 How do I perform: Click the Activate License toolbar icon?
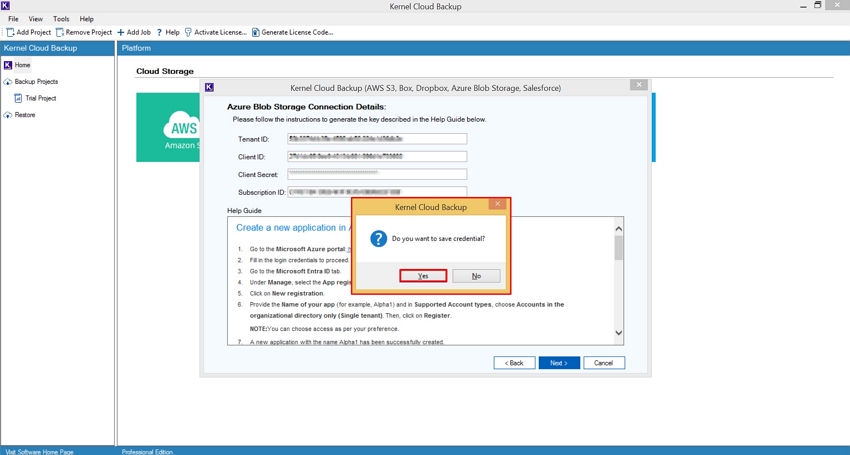point(188,33)
